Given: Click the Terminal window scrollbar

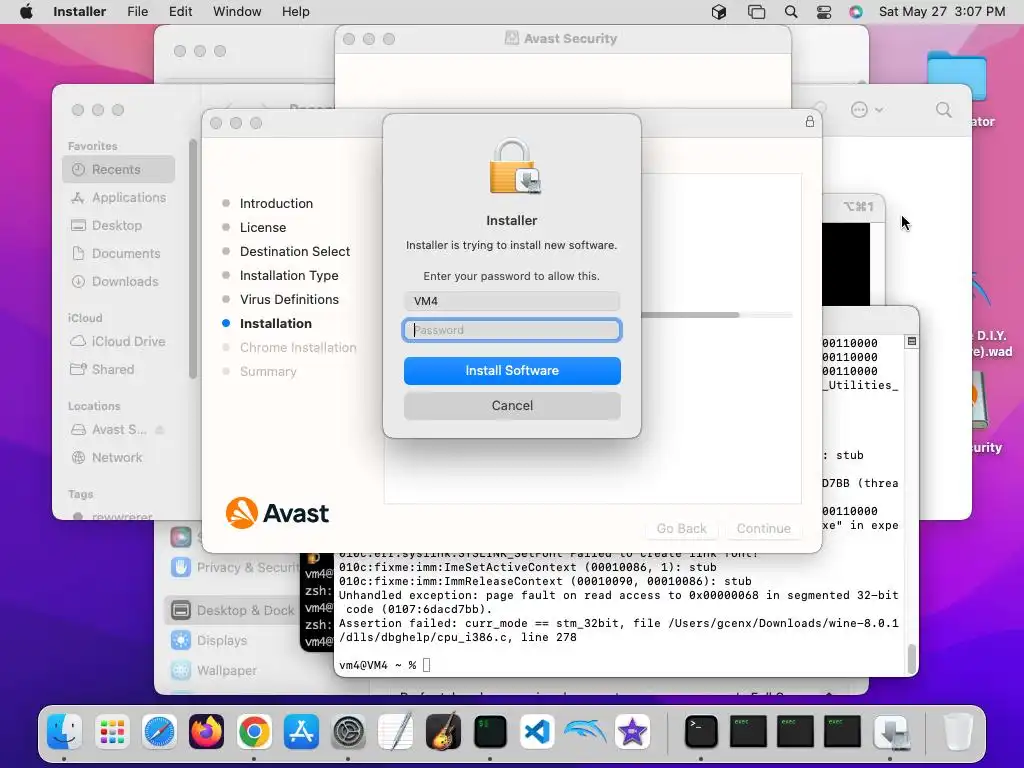Looking at the screenshot, I should [x=912, y=659].
